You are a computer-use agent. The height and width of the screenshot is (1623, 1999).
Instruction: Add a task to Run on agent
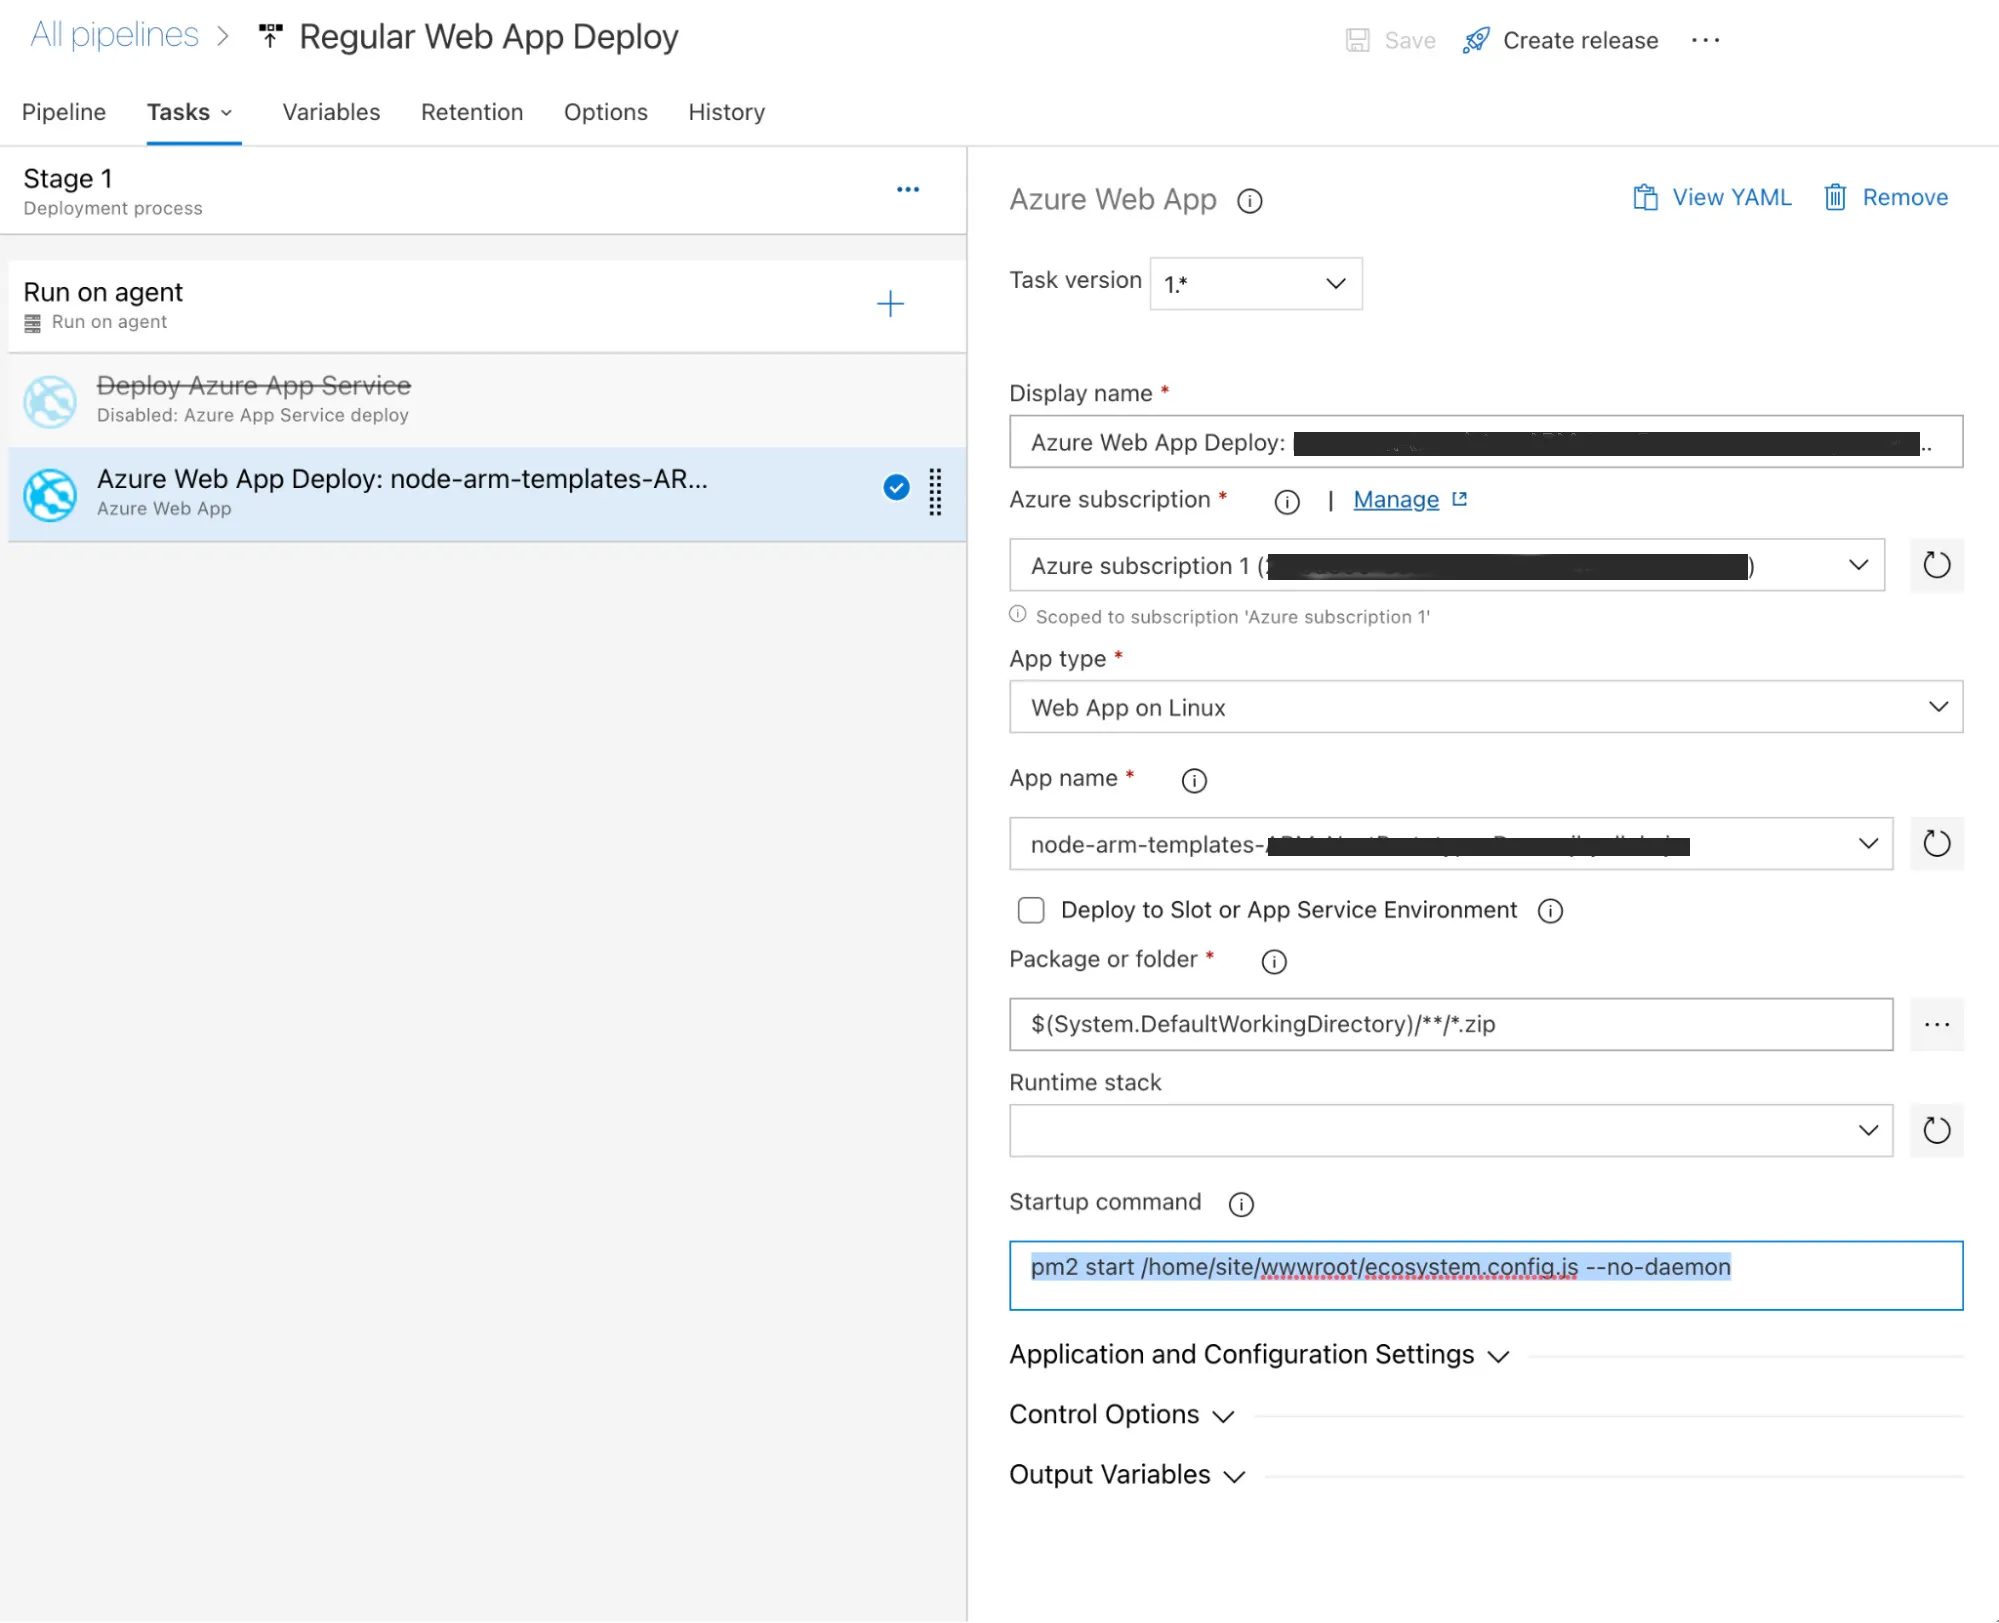point(889,303)
